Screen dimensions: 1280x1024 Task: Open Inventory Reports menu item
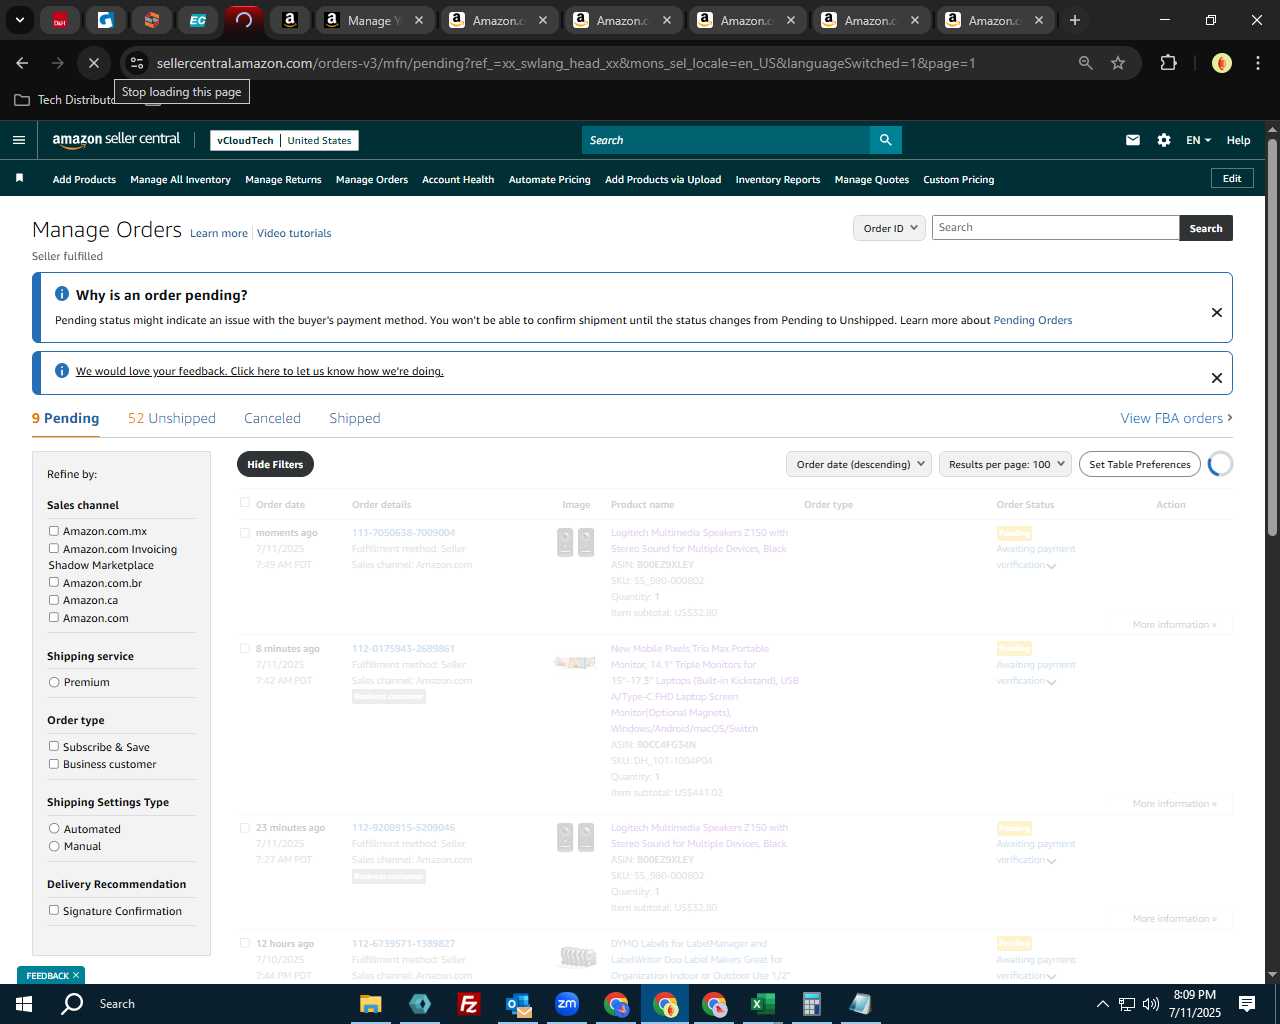click(778, 180)
